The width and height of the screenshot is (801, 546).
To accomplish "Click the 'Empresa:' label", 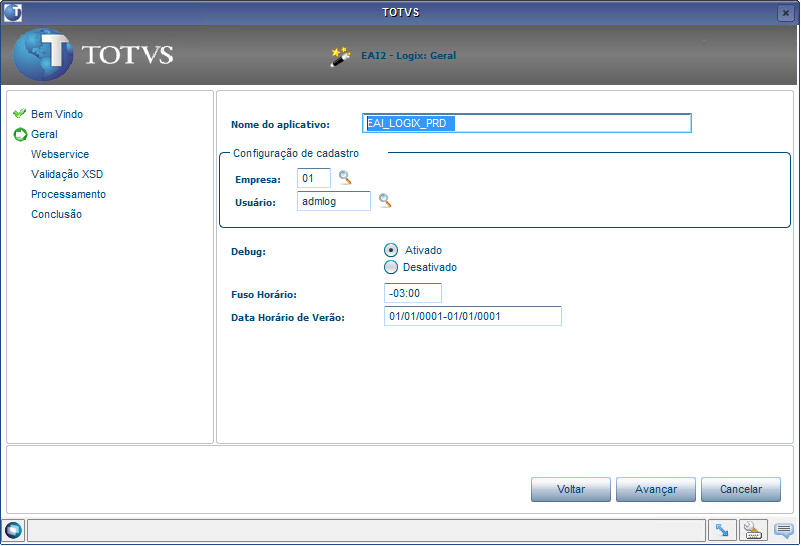I will [258, 180].
